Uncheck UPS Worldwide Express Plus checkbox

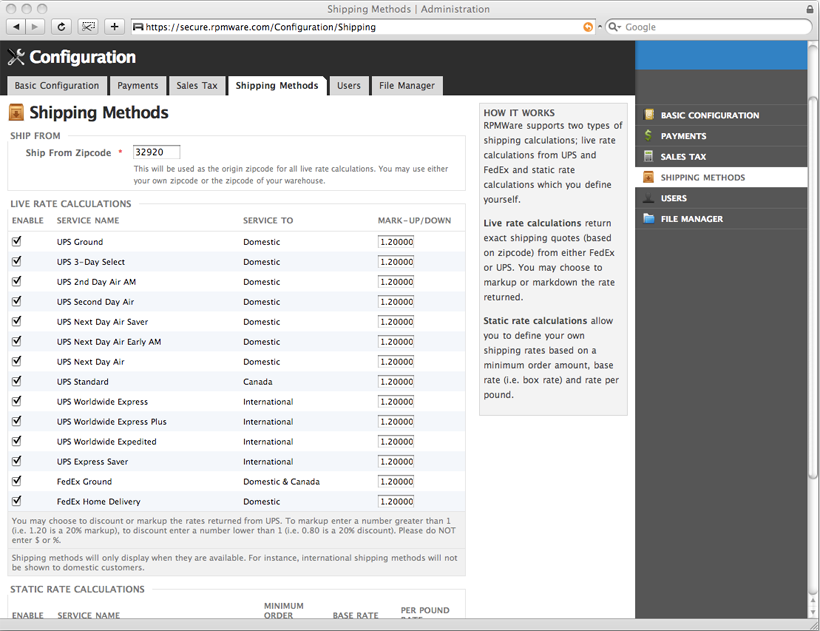coord(17,420)
